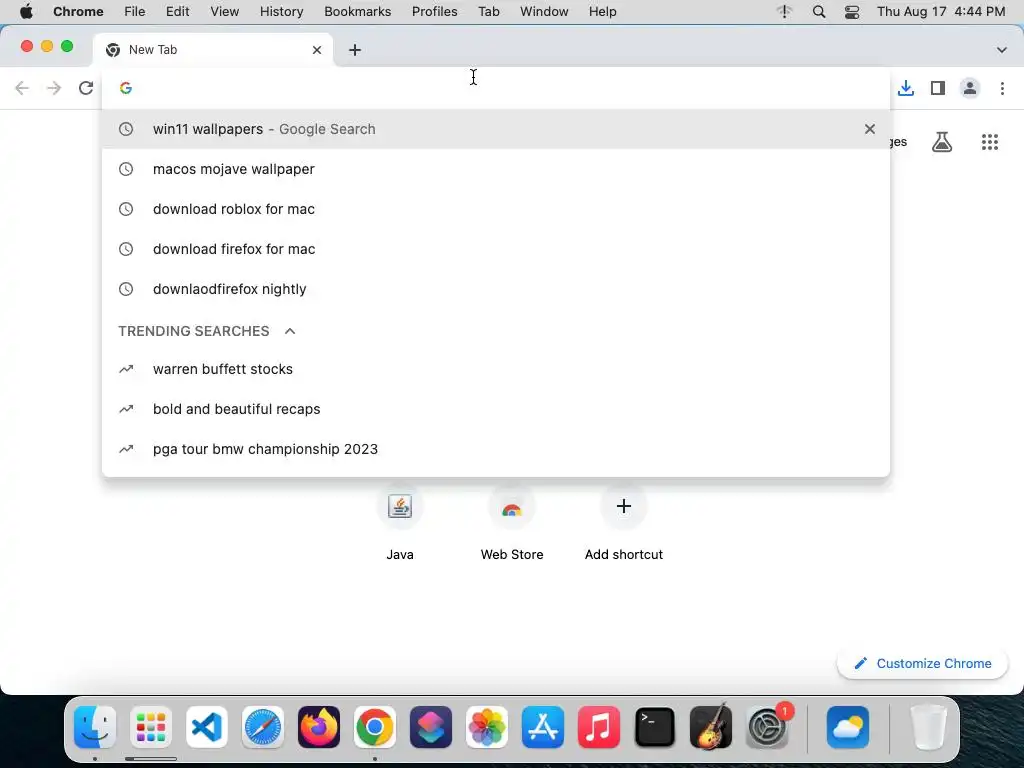Open Terminal from the Dock
Viewport: 1024px width, 768px height.
coord(654,727)
